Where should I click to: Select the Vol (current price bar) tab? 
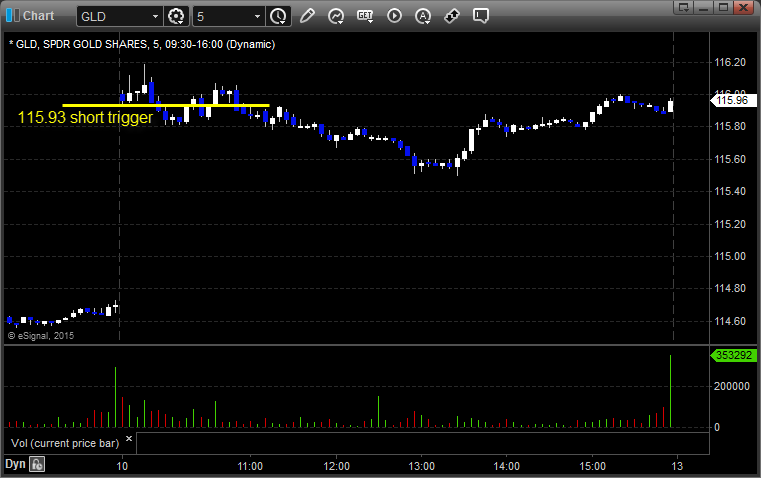pyautogui.click(x=64, y=441)
